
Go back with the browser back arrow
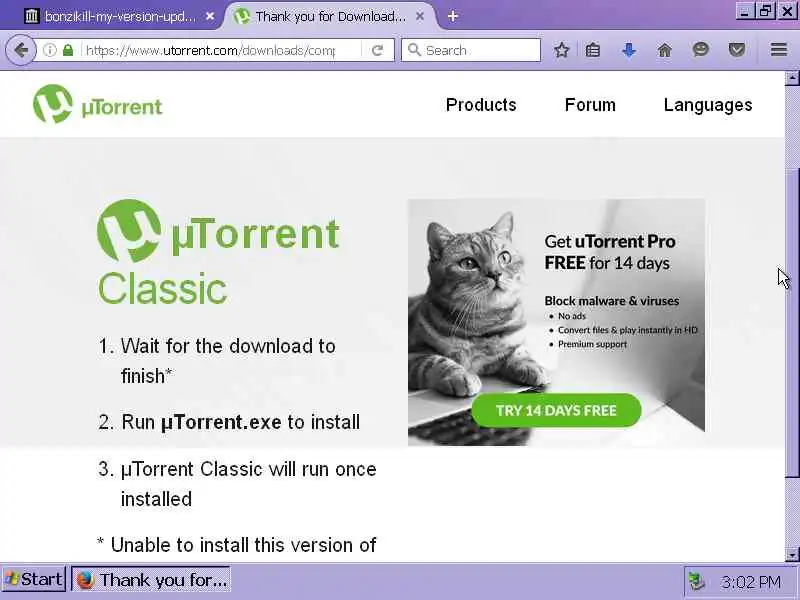pyautogui.click(x=21, y=50)
